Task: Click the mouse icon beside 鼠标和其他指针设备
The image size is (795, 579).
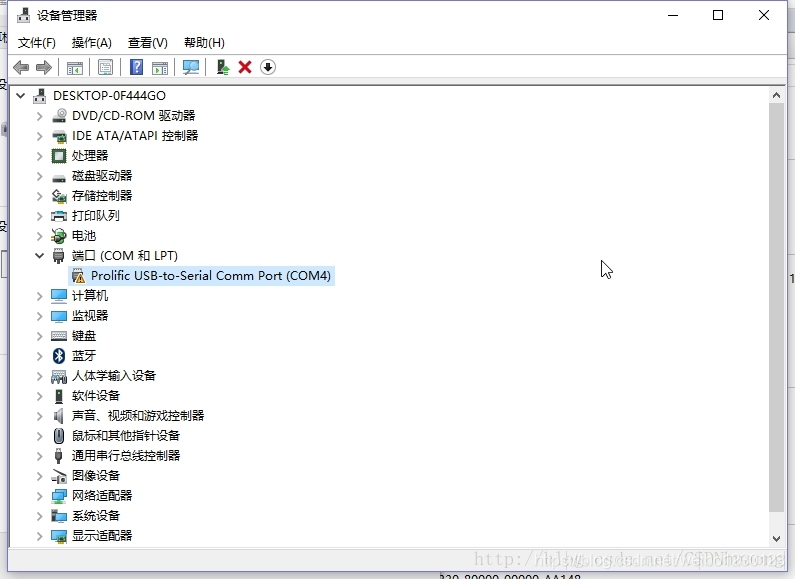Action: pyautogui.click(x=59, y=436)
